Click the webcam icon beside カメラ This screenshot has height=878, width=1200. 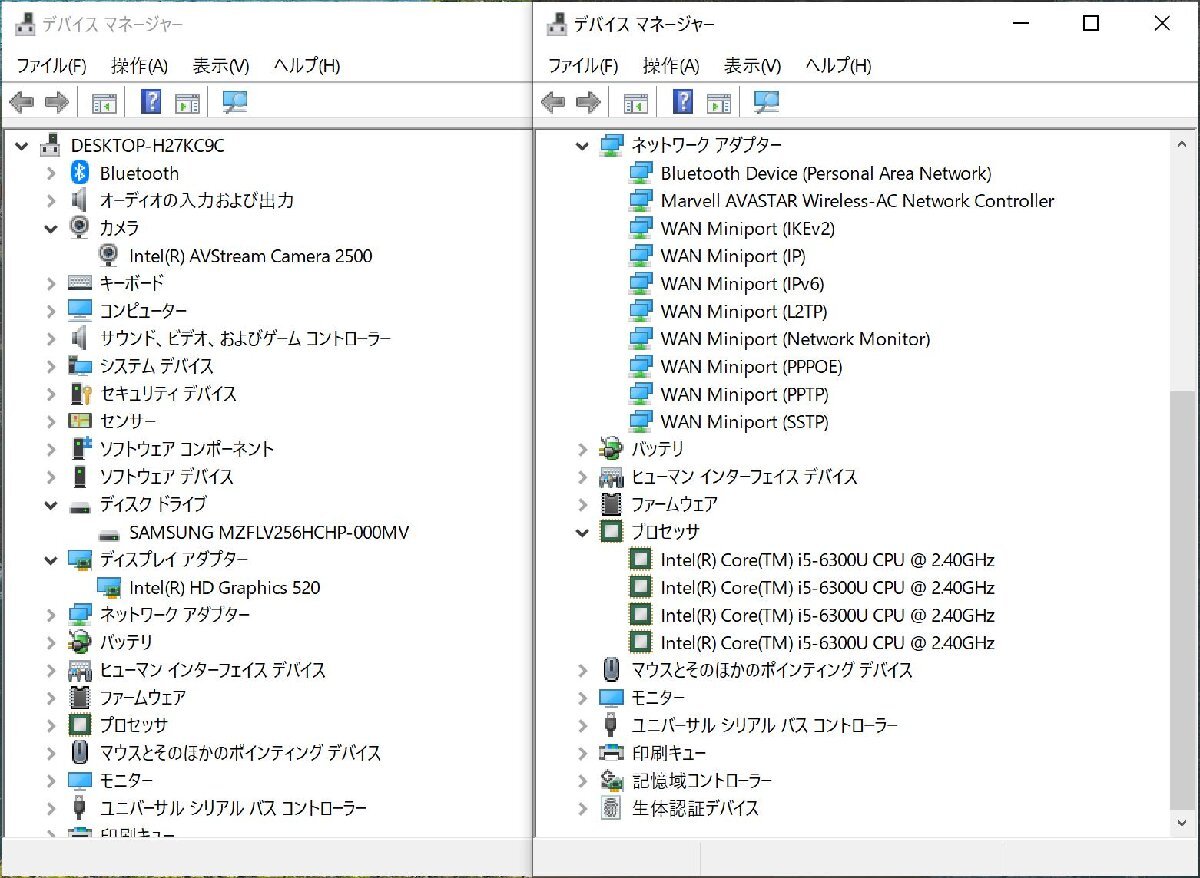point(80,227)
